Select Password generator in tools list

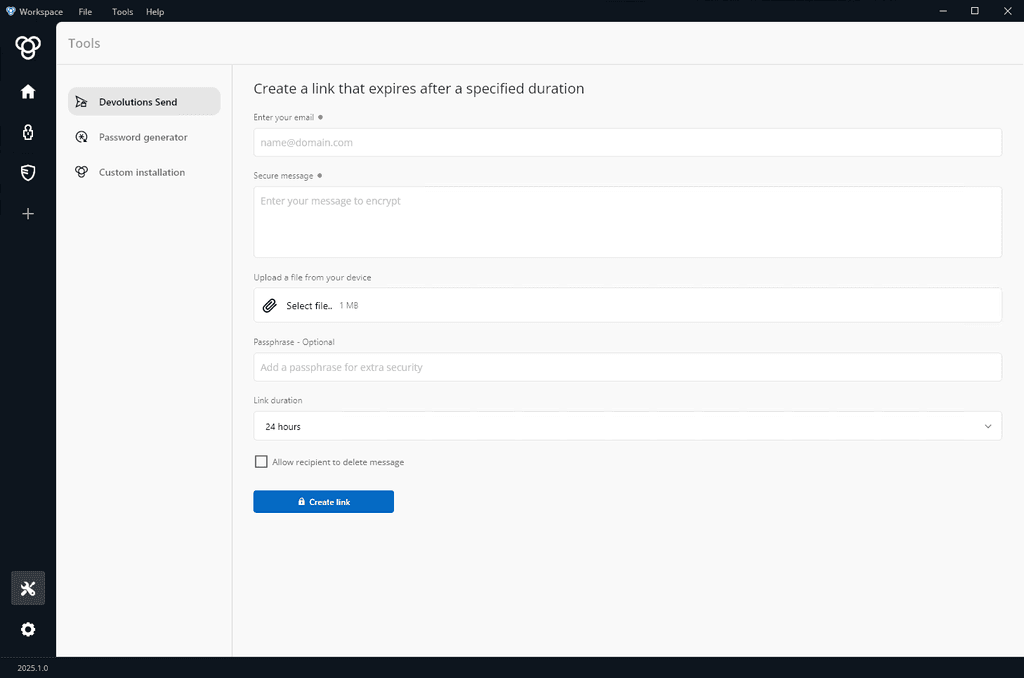pos(143,137)
